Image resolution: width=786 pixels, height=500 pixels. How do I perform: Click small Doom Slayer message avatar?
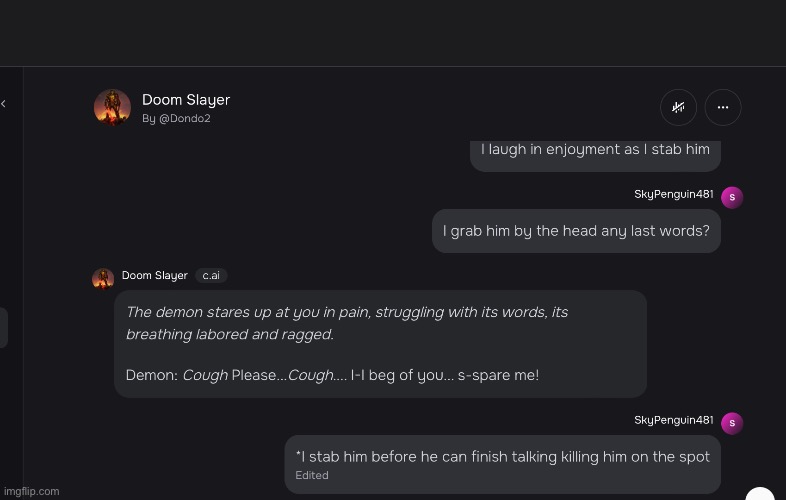[x=103, y=279]
